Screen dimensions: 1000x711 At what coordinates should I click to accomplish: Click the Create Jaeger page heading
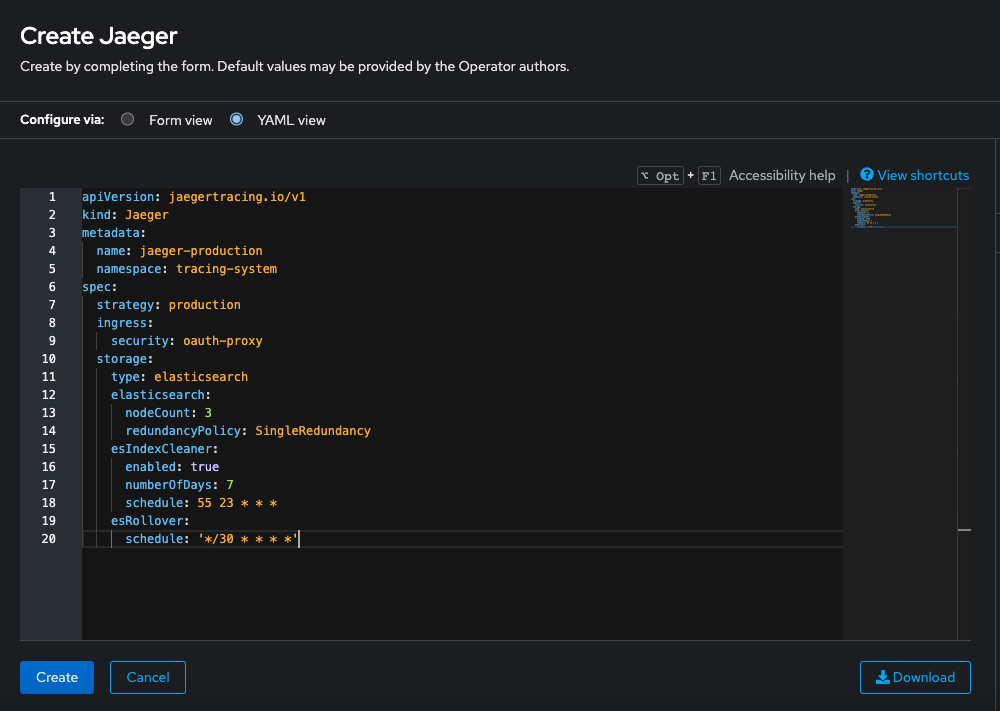[x=98, y=36]
